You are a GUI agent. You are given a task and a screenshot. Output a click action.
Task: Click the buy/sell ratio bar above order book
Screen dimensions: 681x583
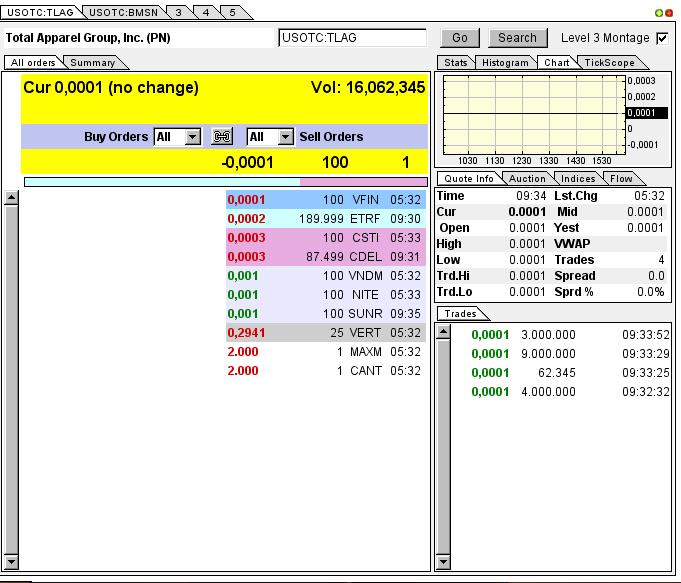225,182
